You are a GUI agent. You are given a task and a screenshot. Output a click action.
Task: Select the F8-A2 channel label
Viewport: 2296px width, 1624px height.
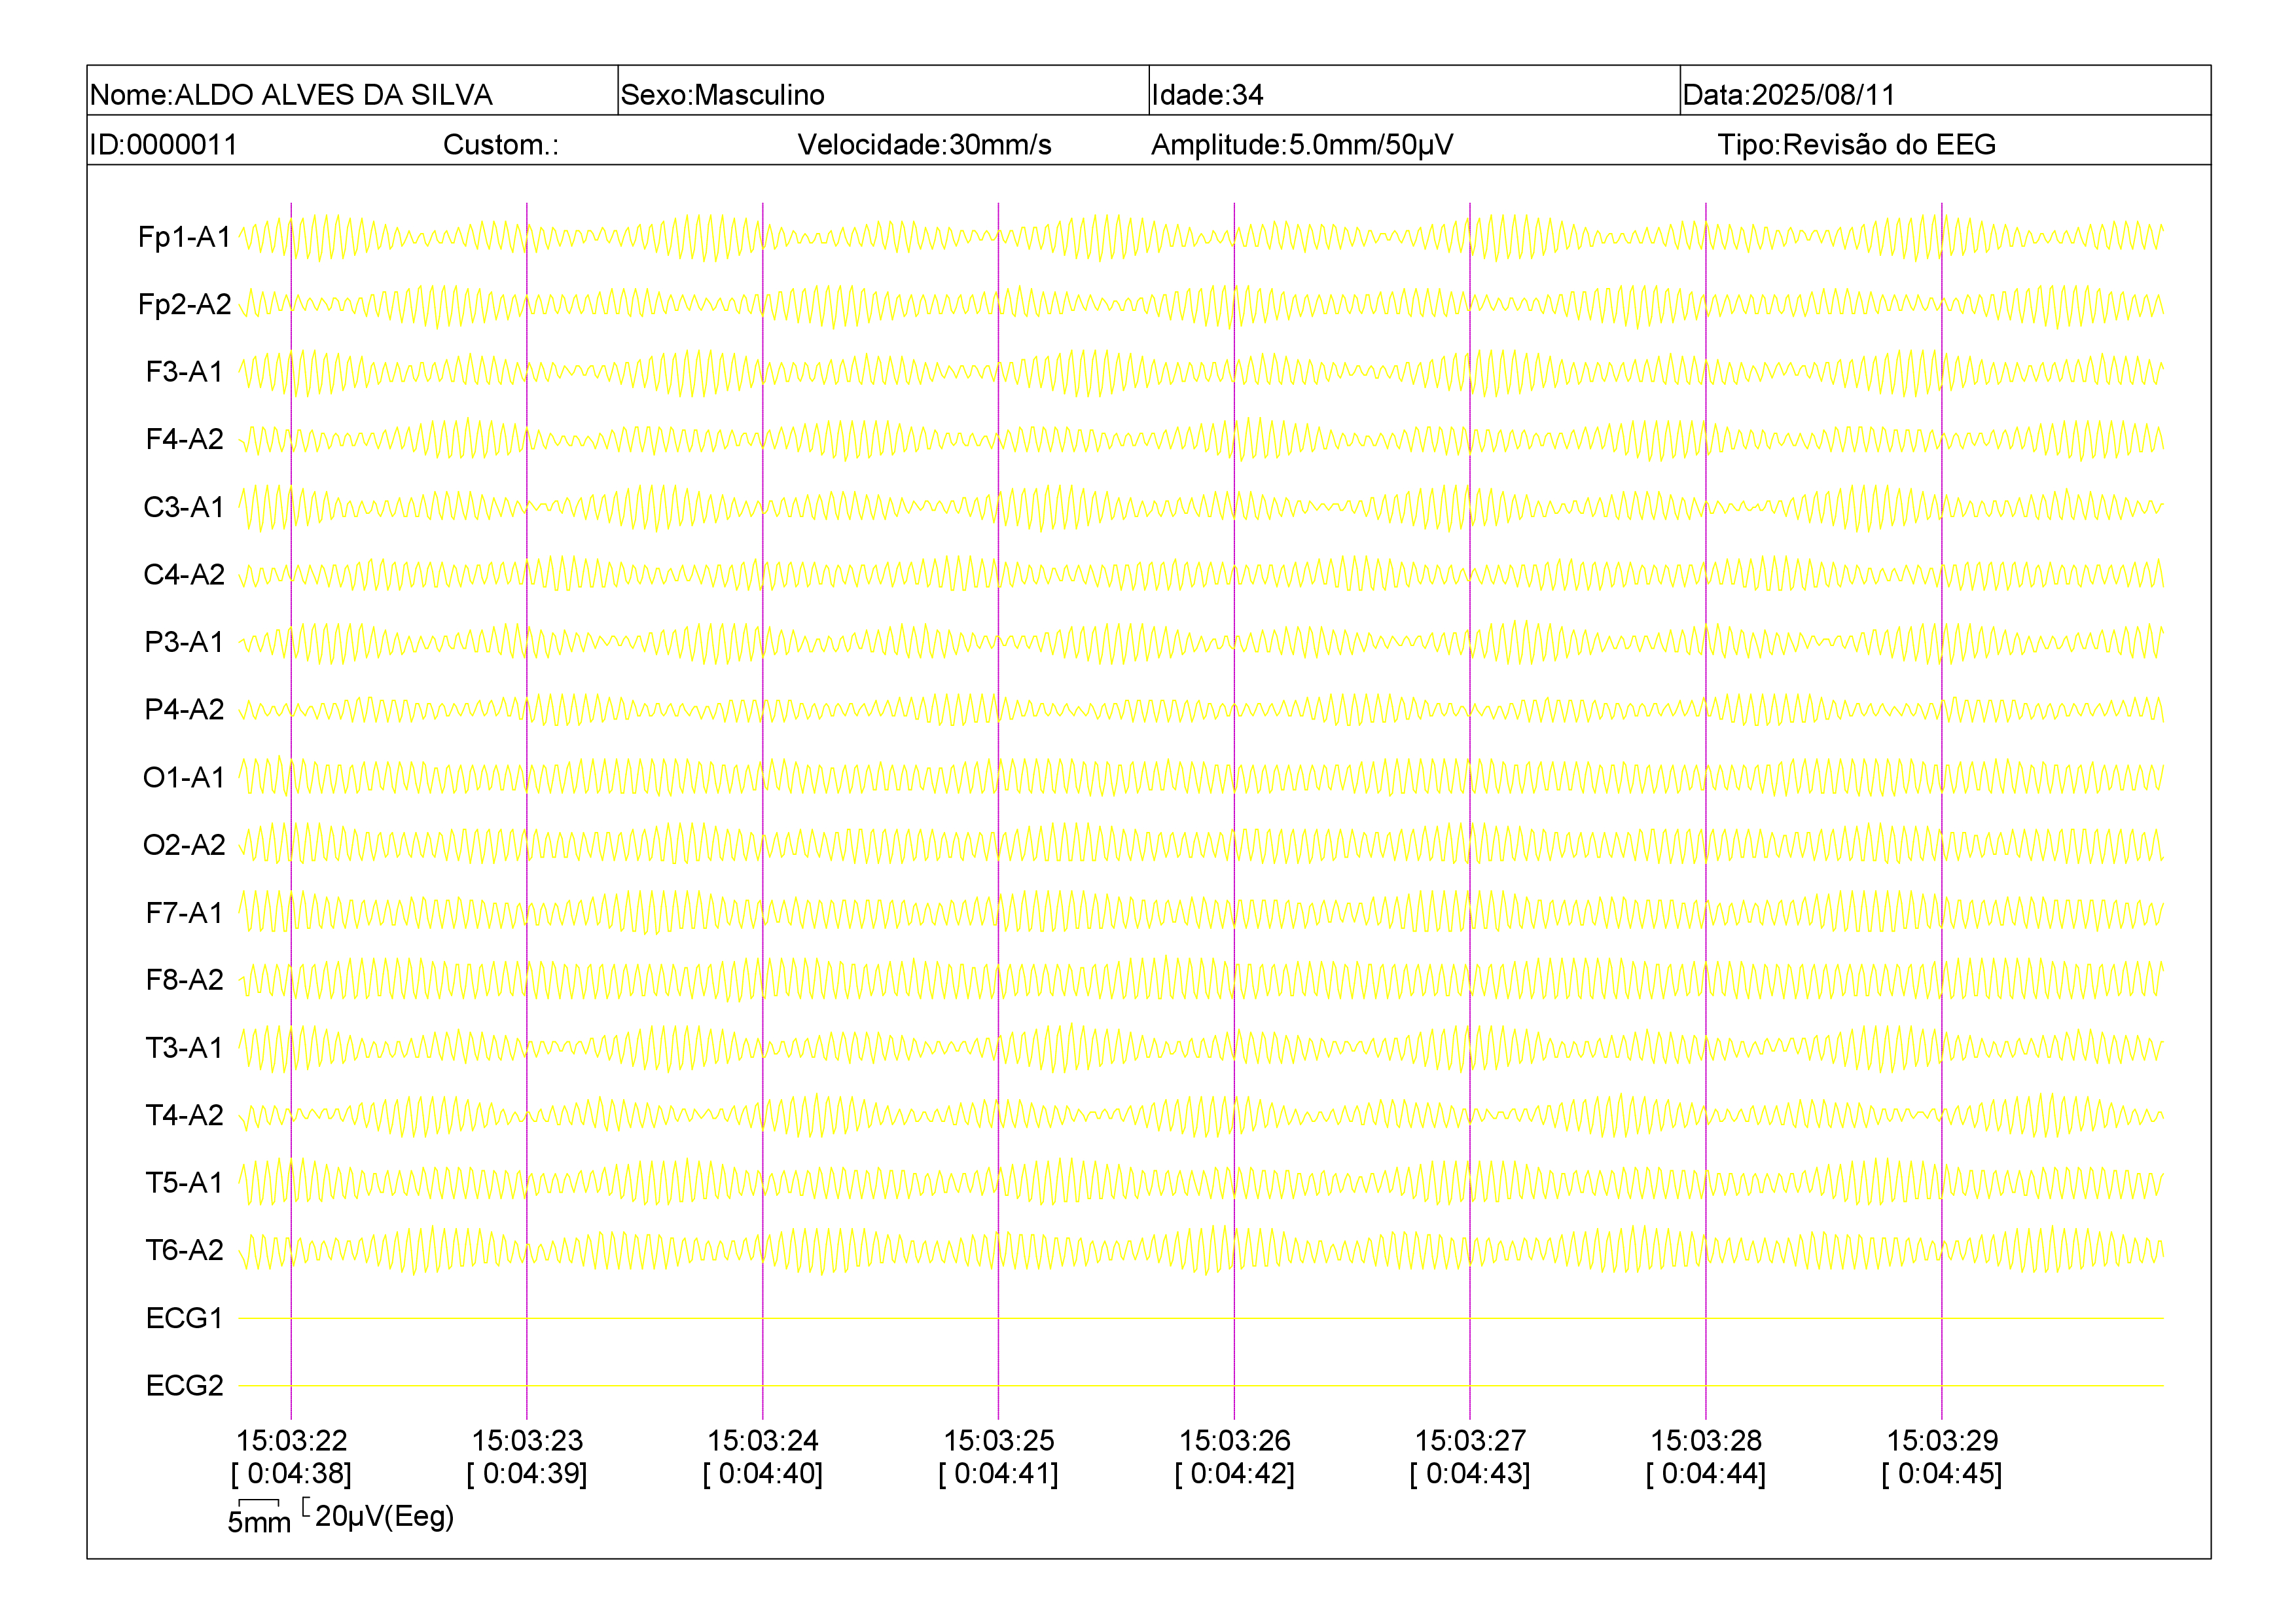pos(185,980)
